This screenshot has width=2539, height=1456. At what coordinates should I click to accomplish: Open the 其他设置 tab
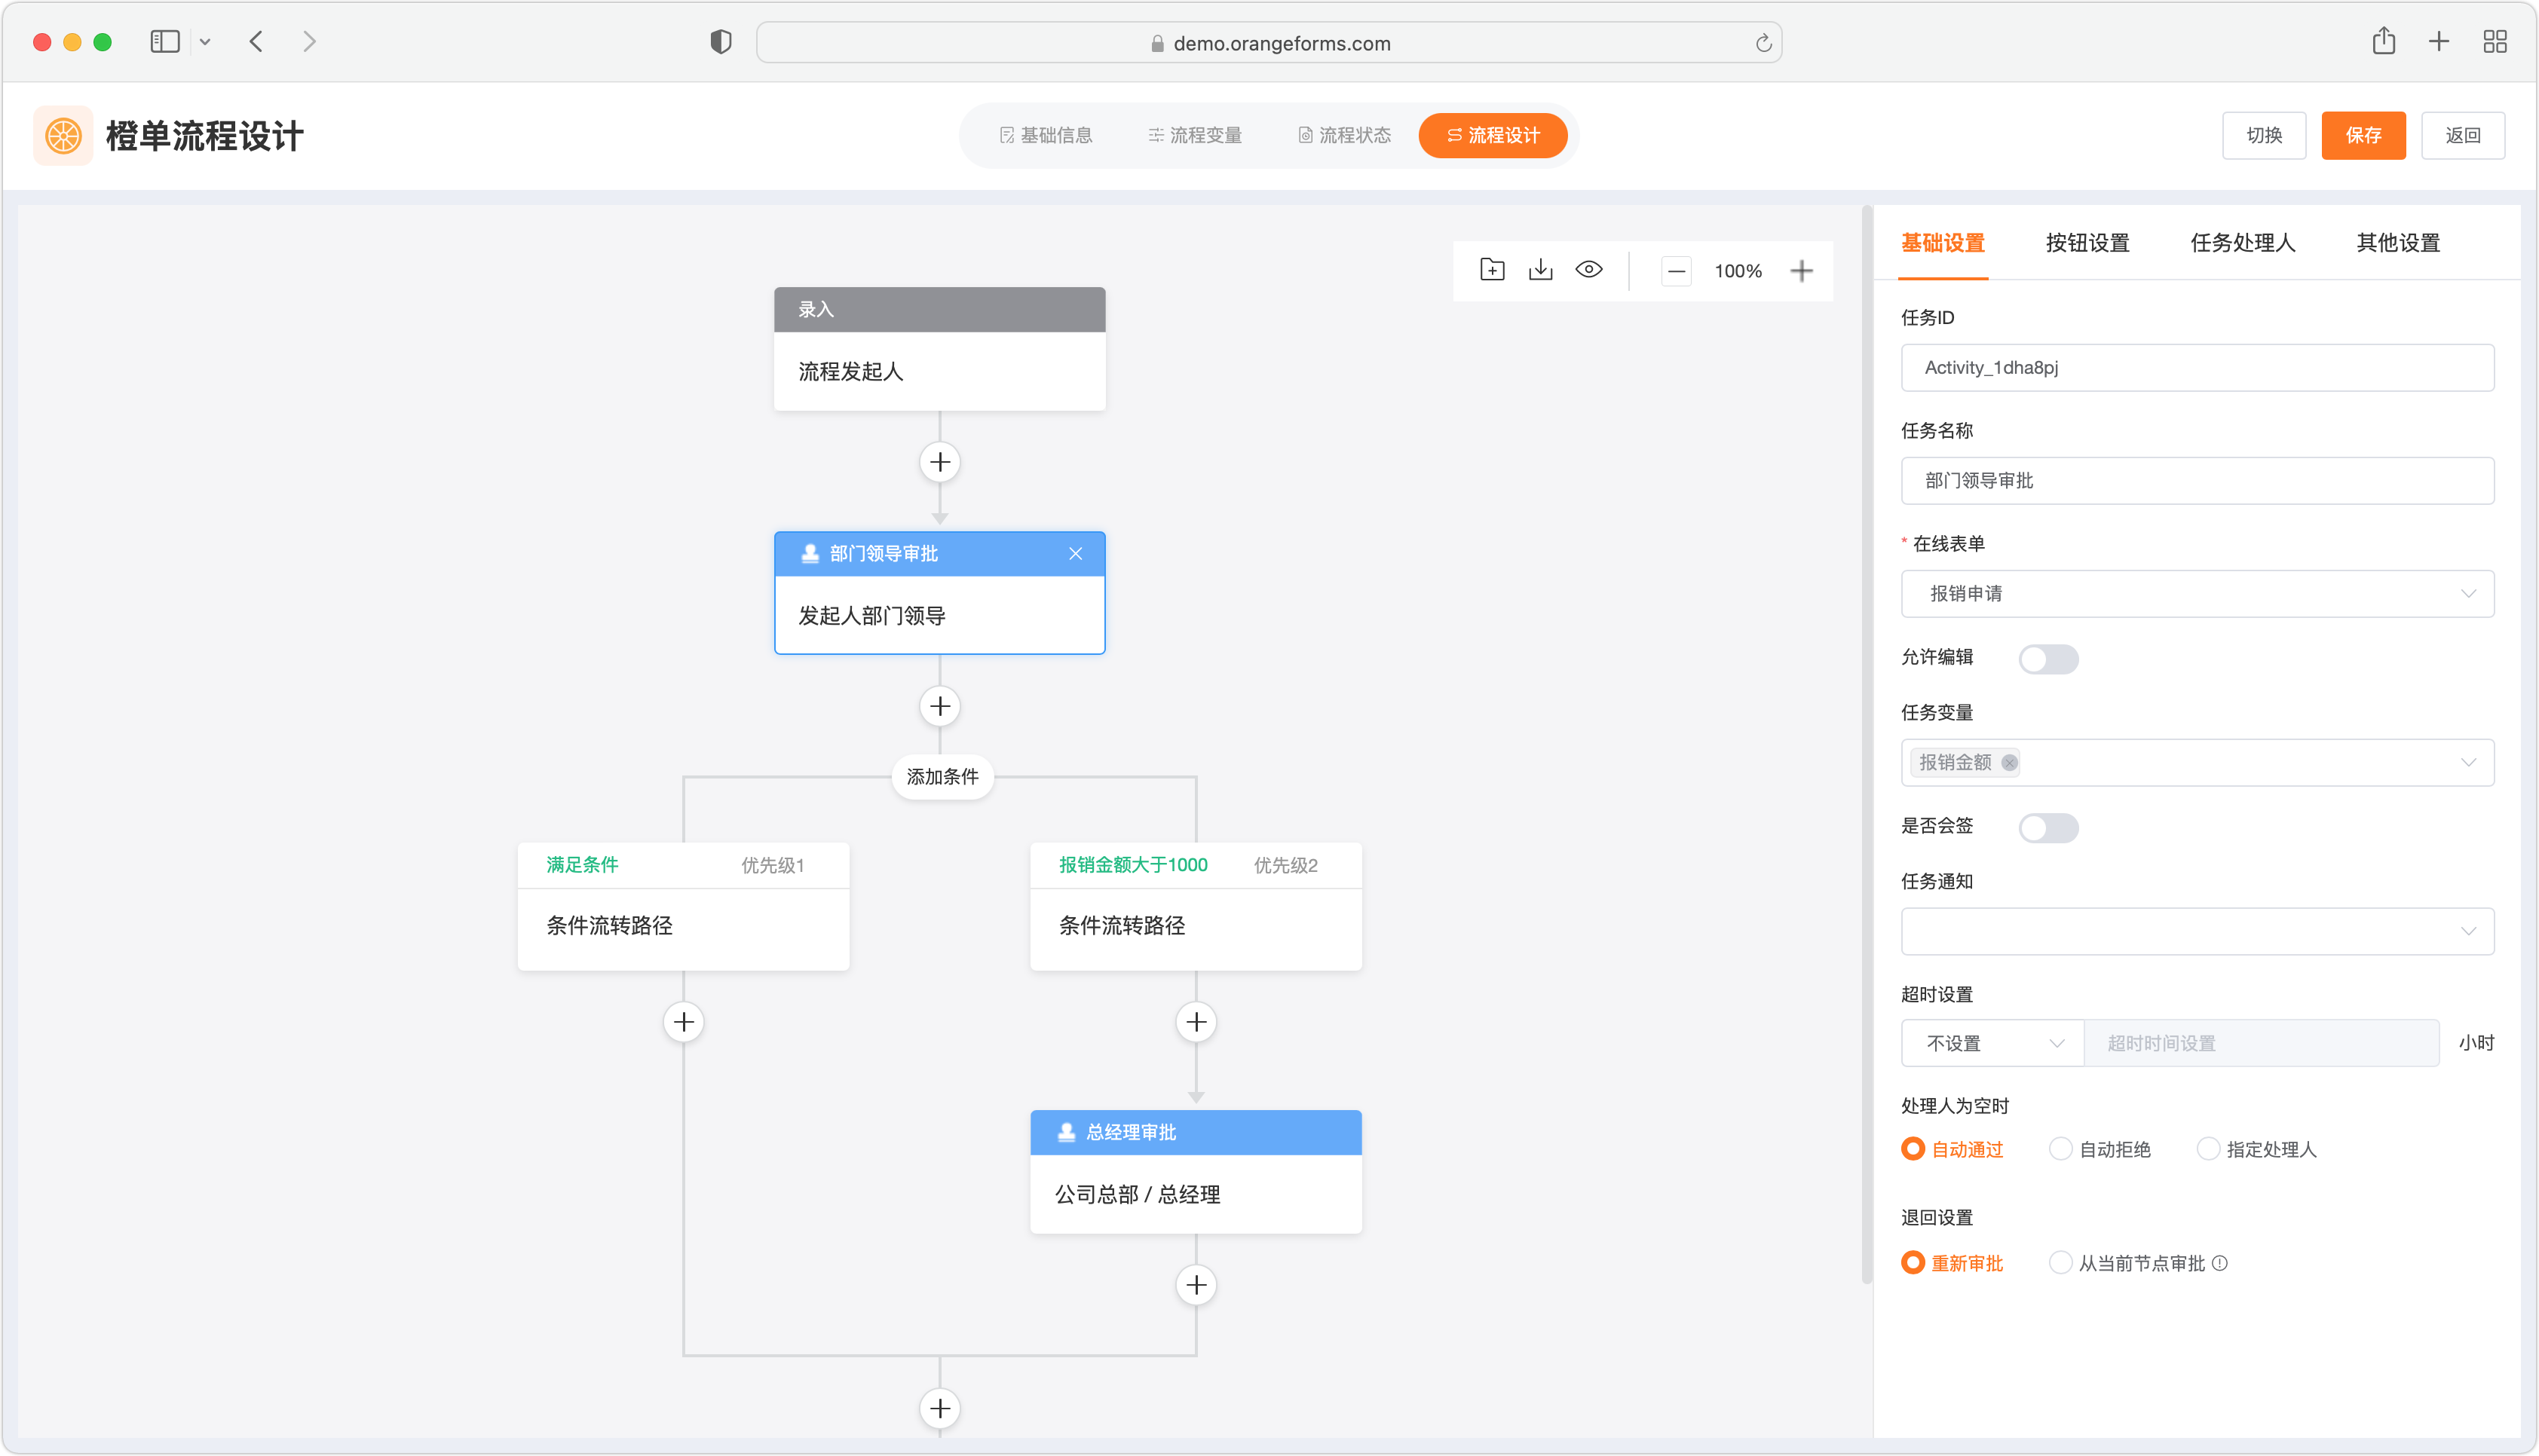[x=2397, y=243]
